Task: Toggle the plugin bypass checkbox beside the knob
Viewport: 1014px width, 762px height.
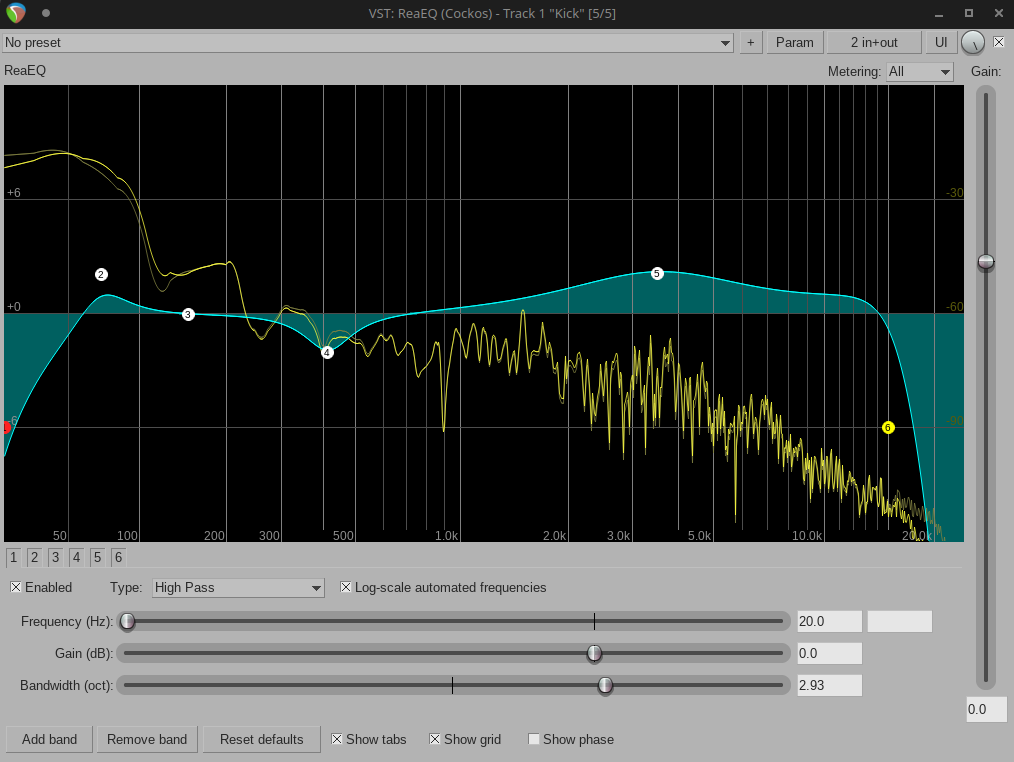Action: pyautogui.click(x=999, y=43)
